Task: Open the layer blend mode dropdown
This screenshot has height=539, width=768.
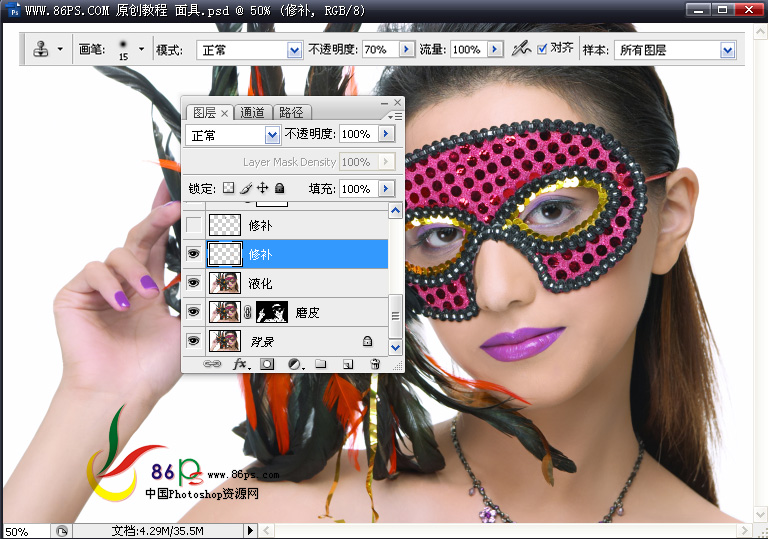Action: (x=272, y=134)
